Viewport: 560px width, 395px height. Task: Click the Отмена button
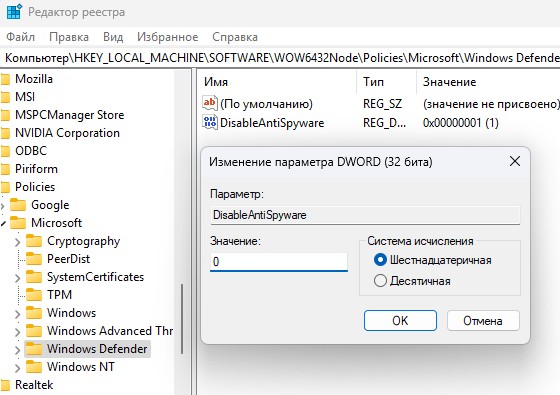(483, 320)
